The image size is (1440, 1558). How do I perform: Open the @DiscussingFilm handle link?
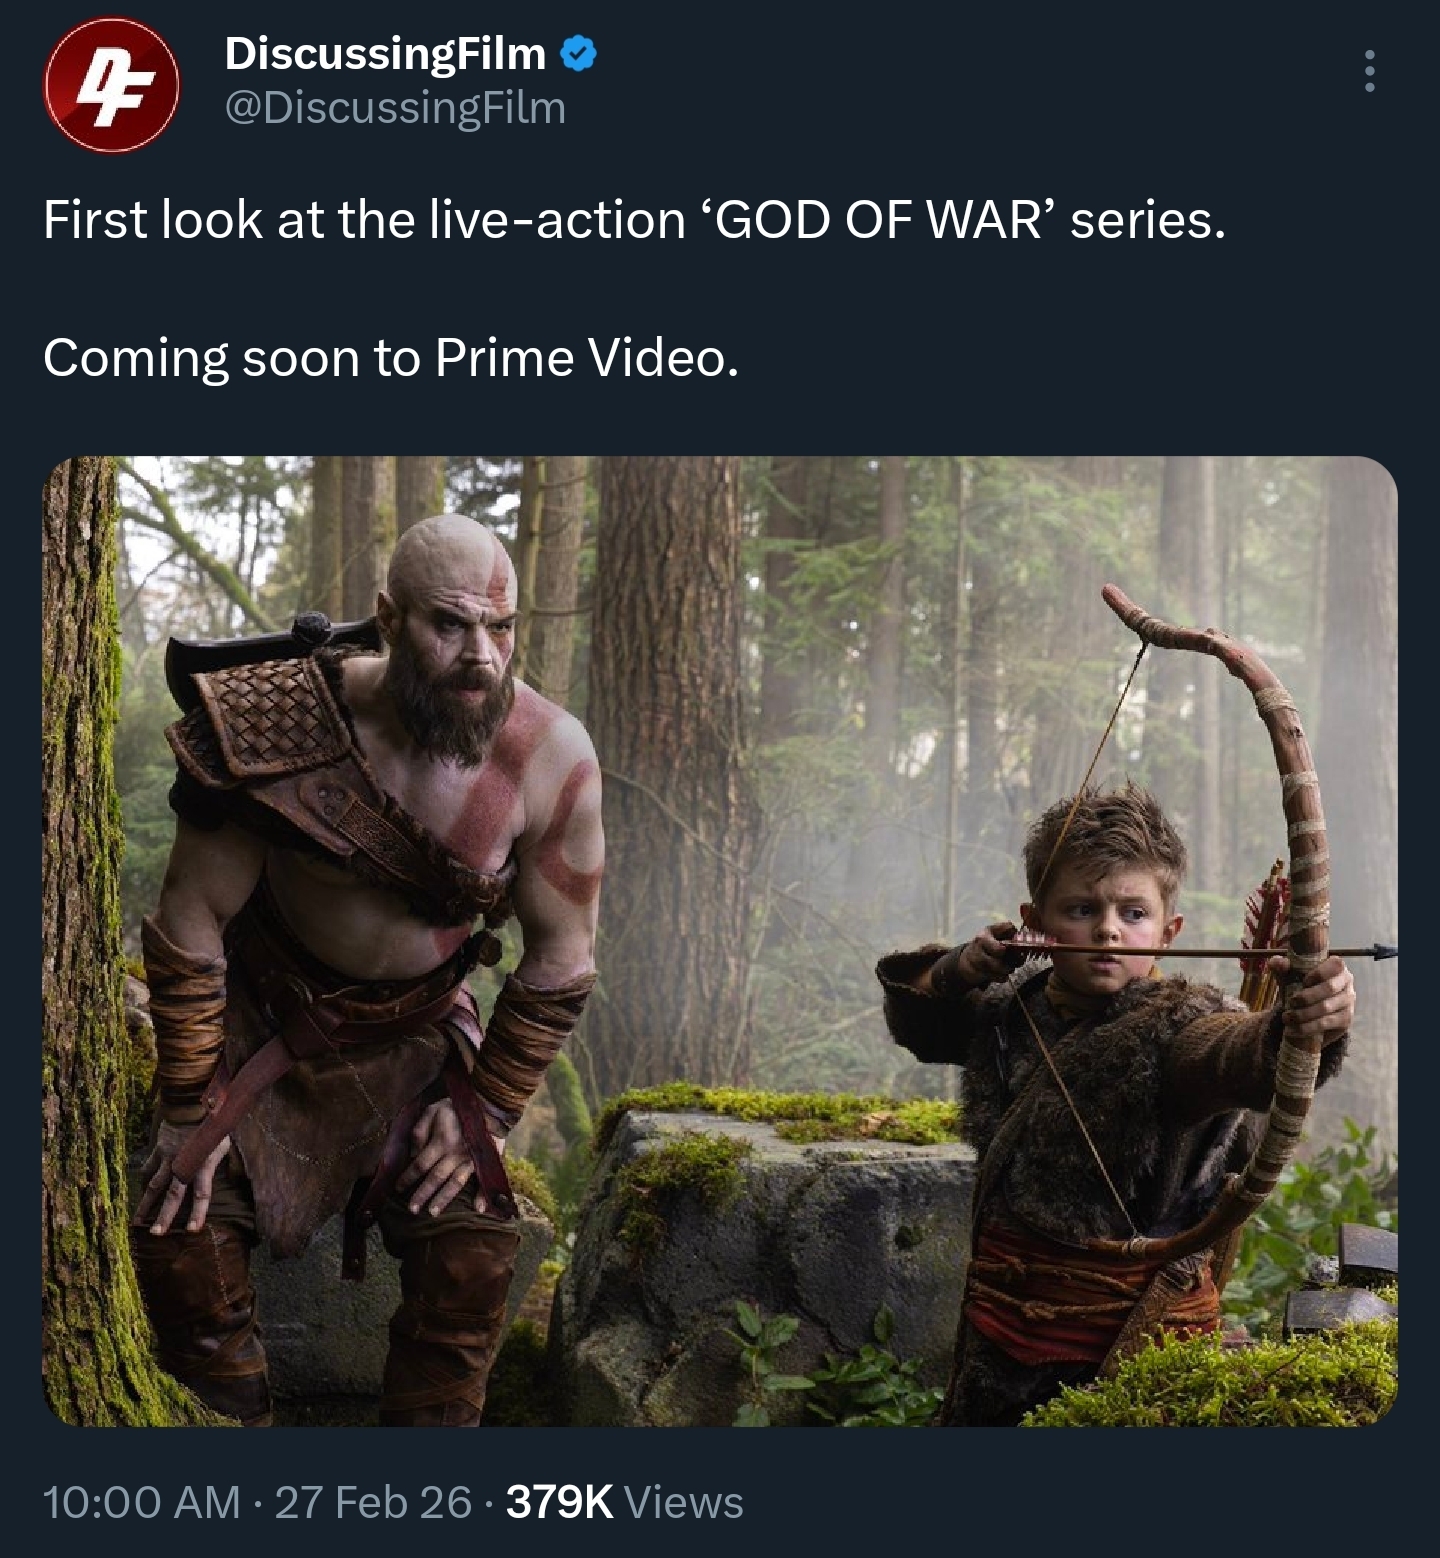coord(396,108)
